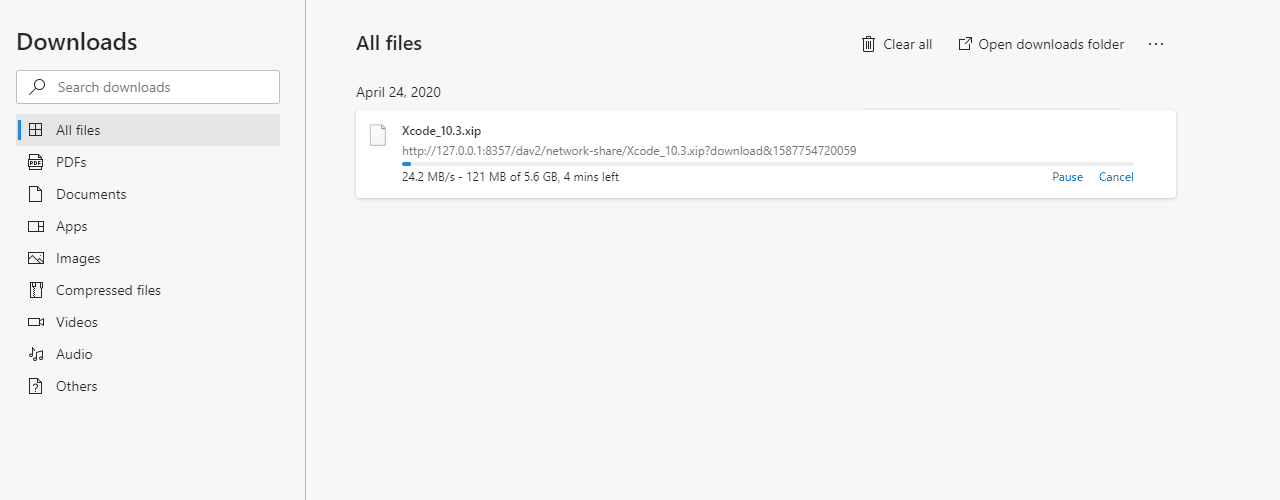Open the more options ellipsis menu
The width and height of the screenshot is (1280, 500).
(x=1156, y=44)
